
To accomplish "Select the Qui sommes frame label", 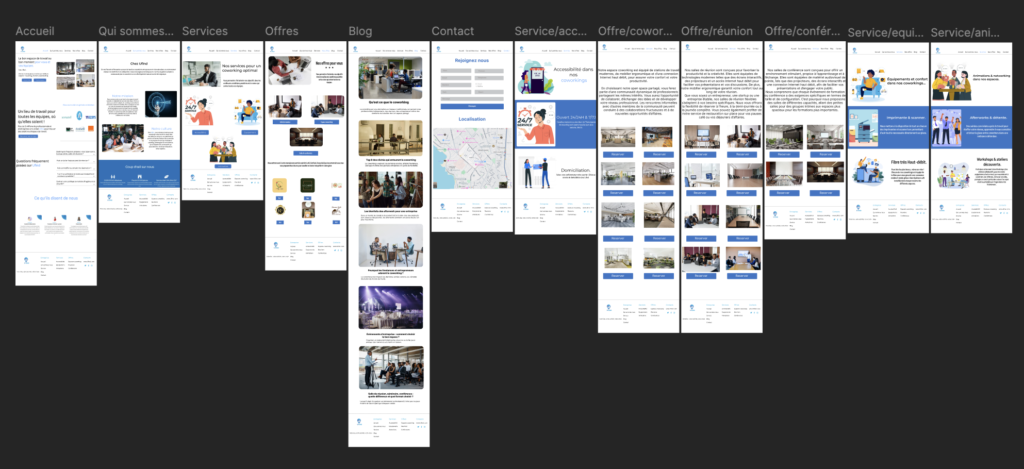I will pos(135,32).
